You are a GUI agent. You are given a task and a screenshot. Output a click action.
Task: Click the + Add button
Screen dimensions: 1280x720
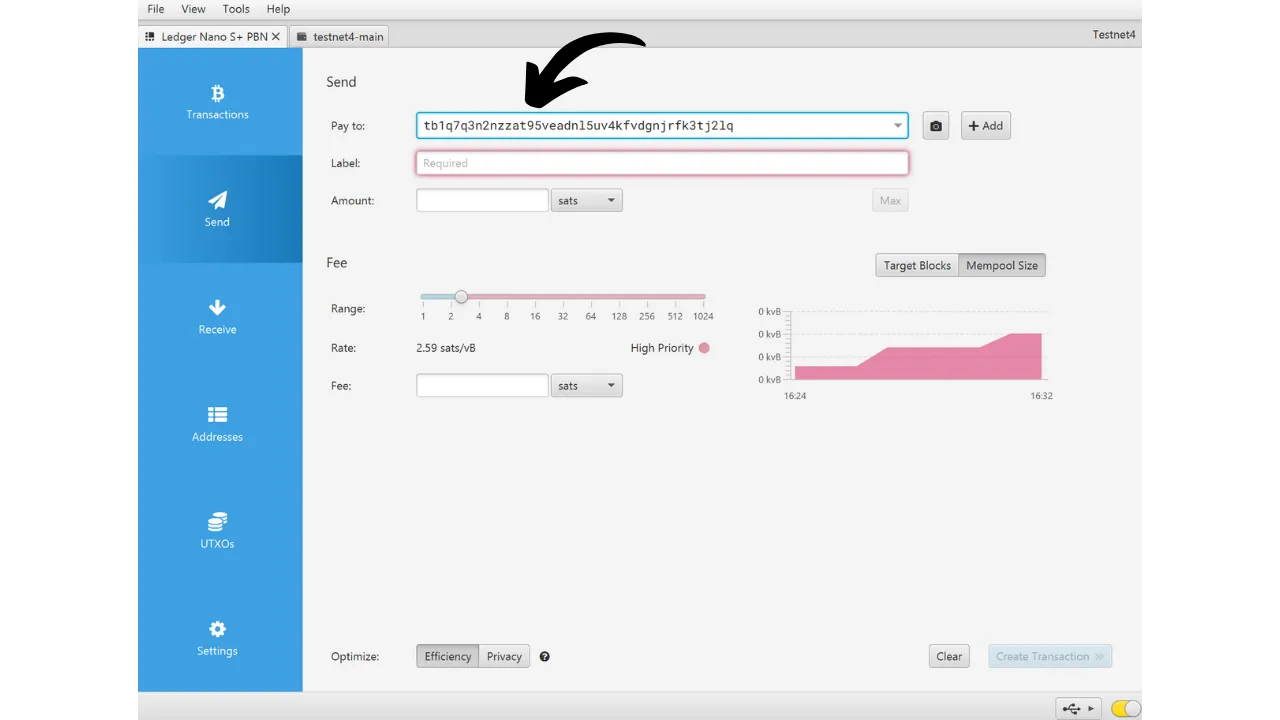click(x=986, y=126)
